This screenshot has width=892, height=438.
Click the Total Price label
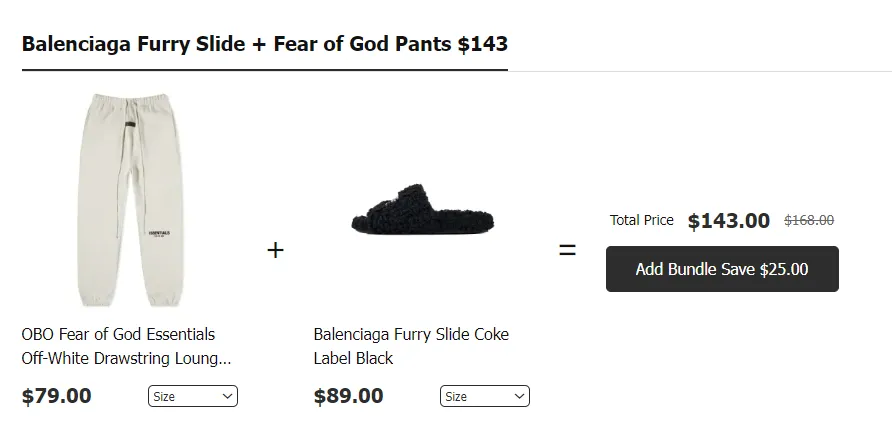[642, 220]
